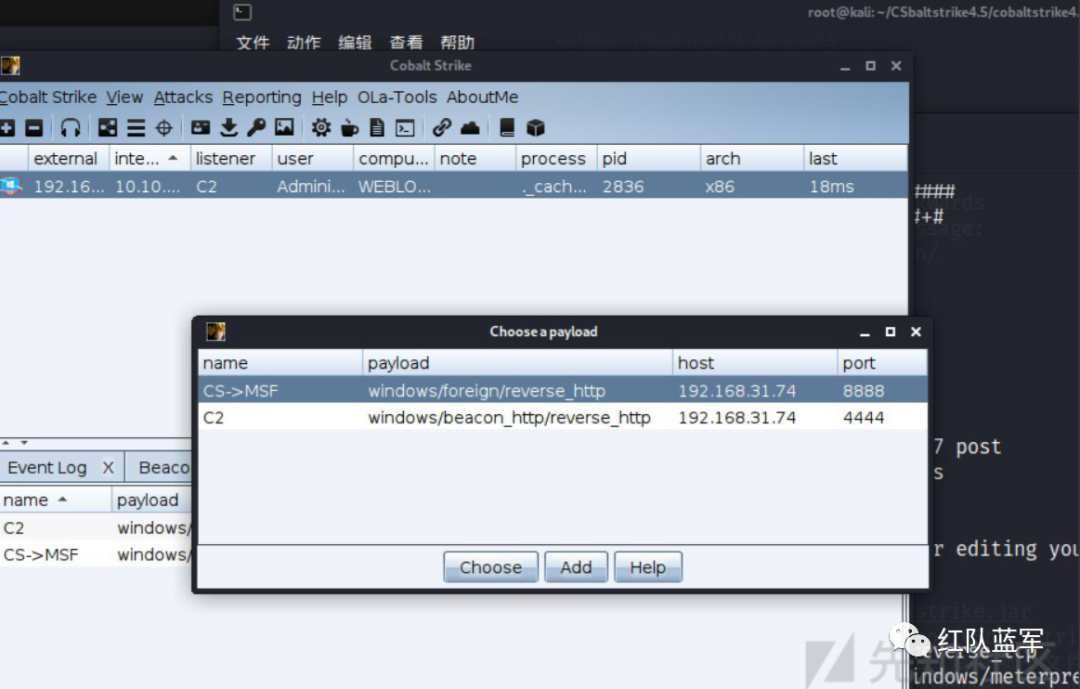Open the OLa-Tools menu
This screenshot has width=1080, height=689.
397,97
